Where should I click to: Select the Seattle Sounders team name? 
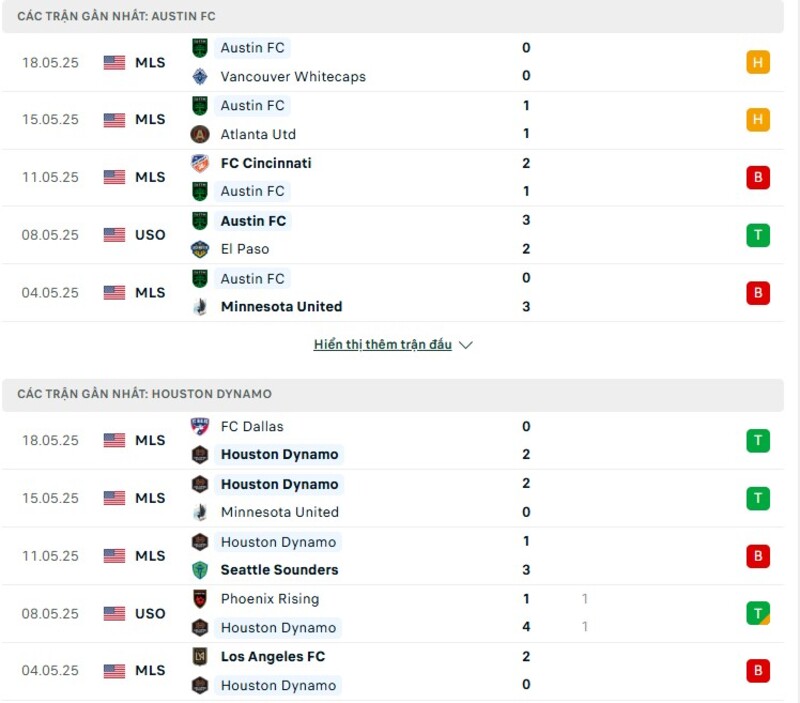pyautogui.click(x=279, y=570)
